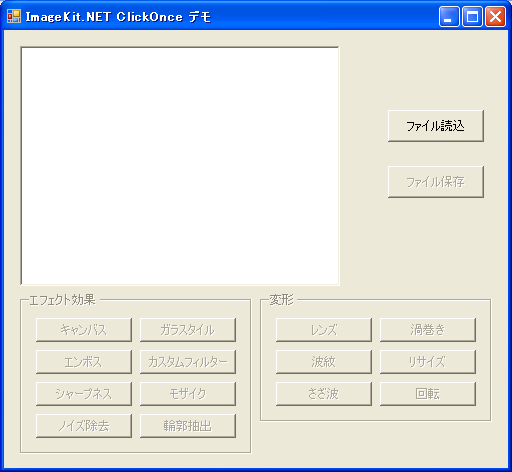Apply the シャープネス effect
The width and height of the screenshot is (512, 472).
point(84,394)
